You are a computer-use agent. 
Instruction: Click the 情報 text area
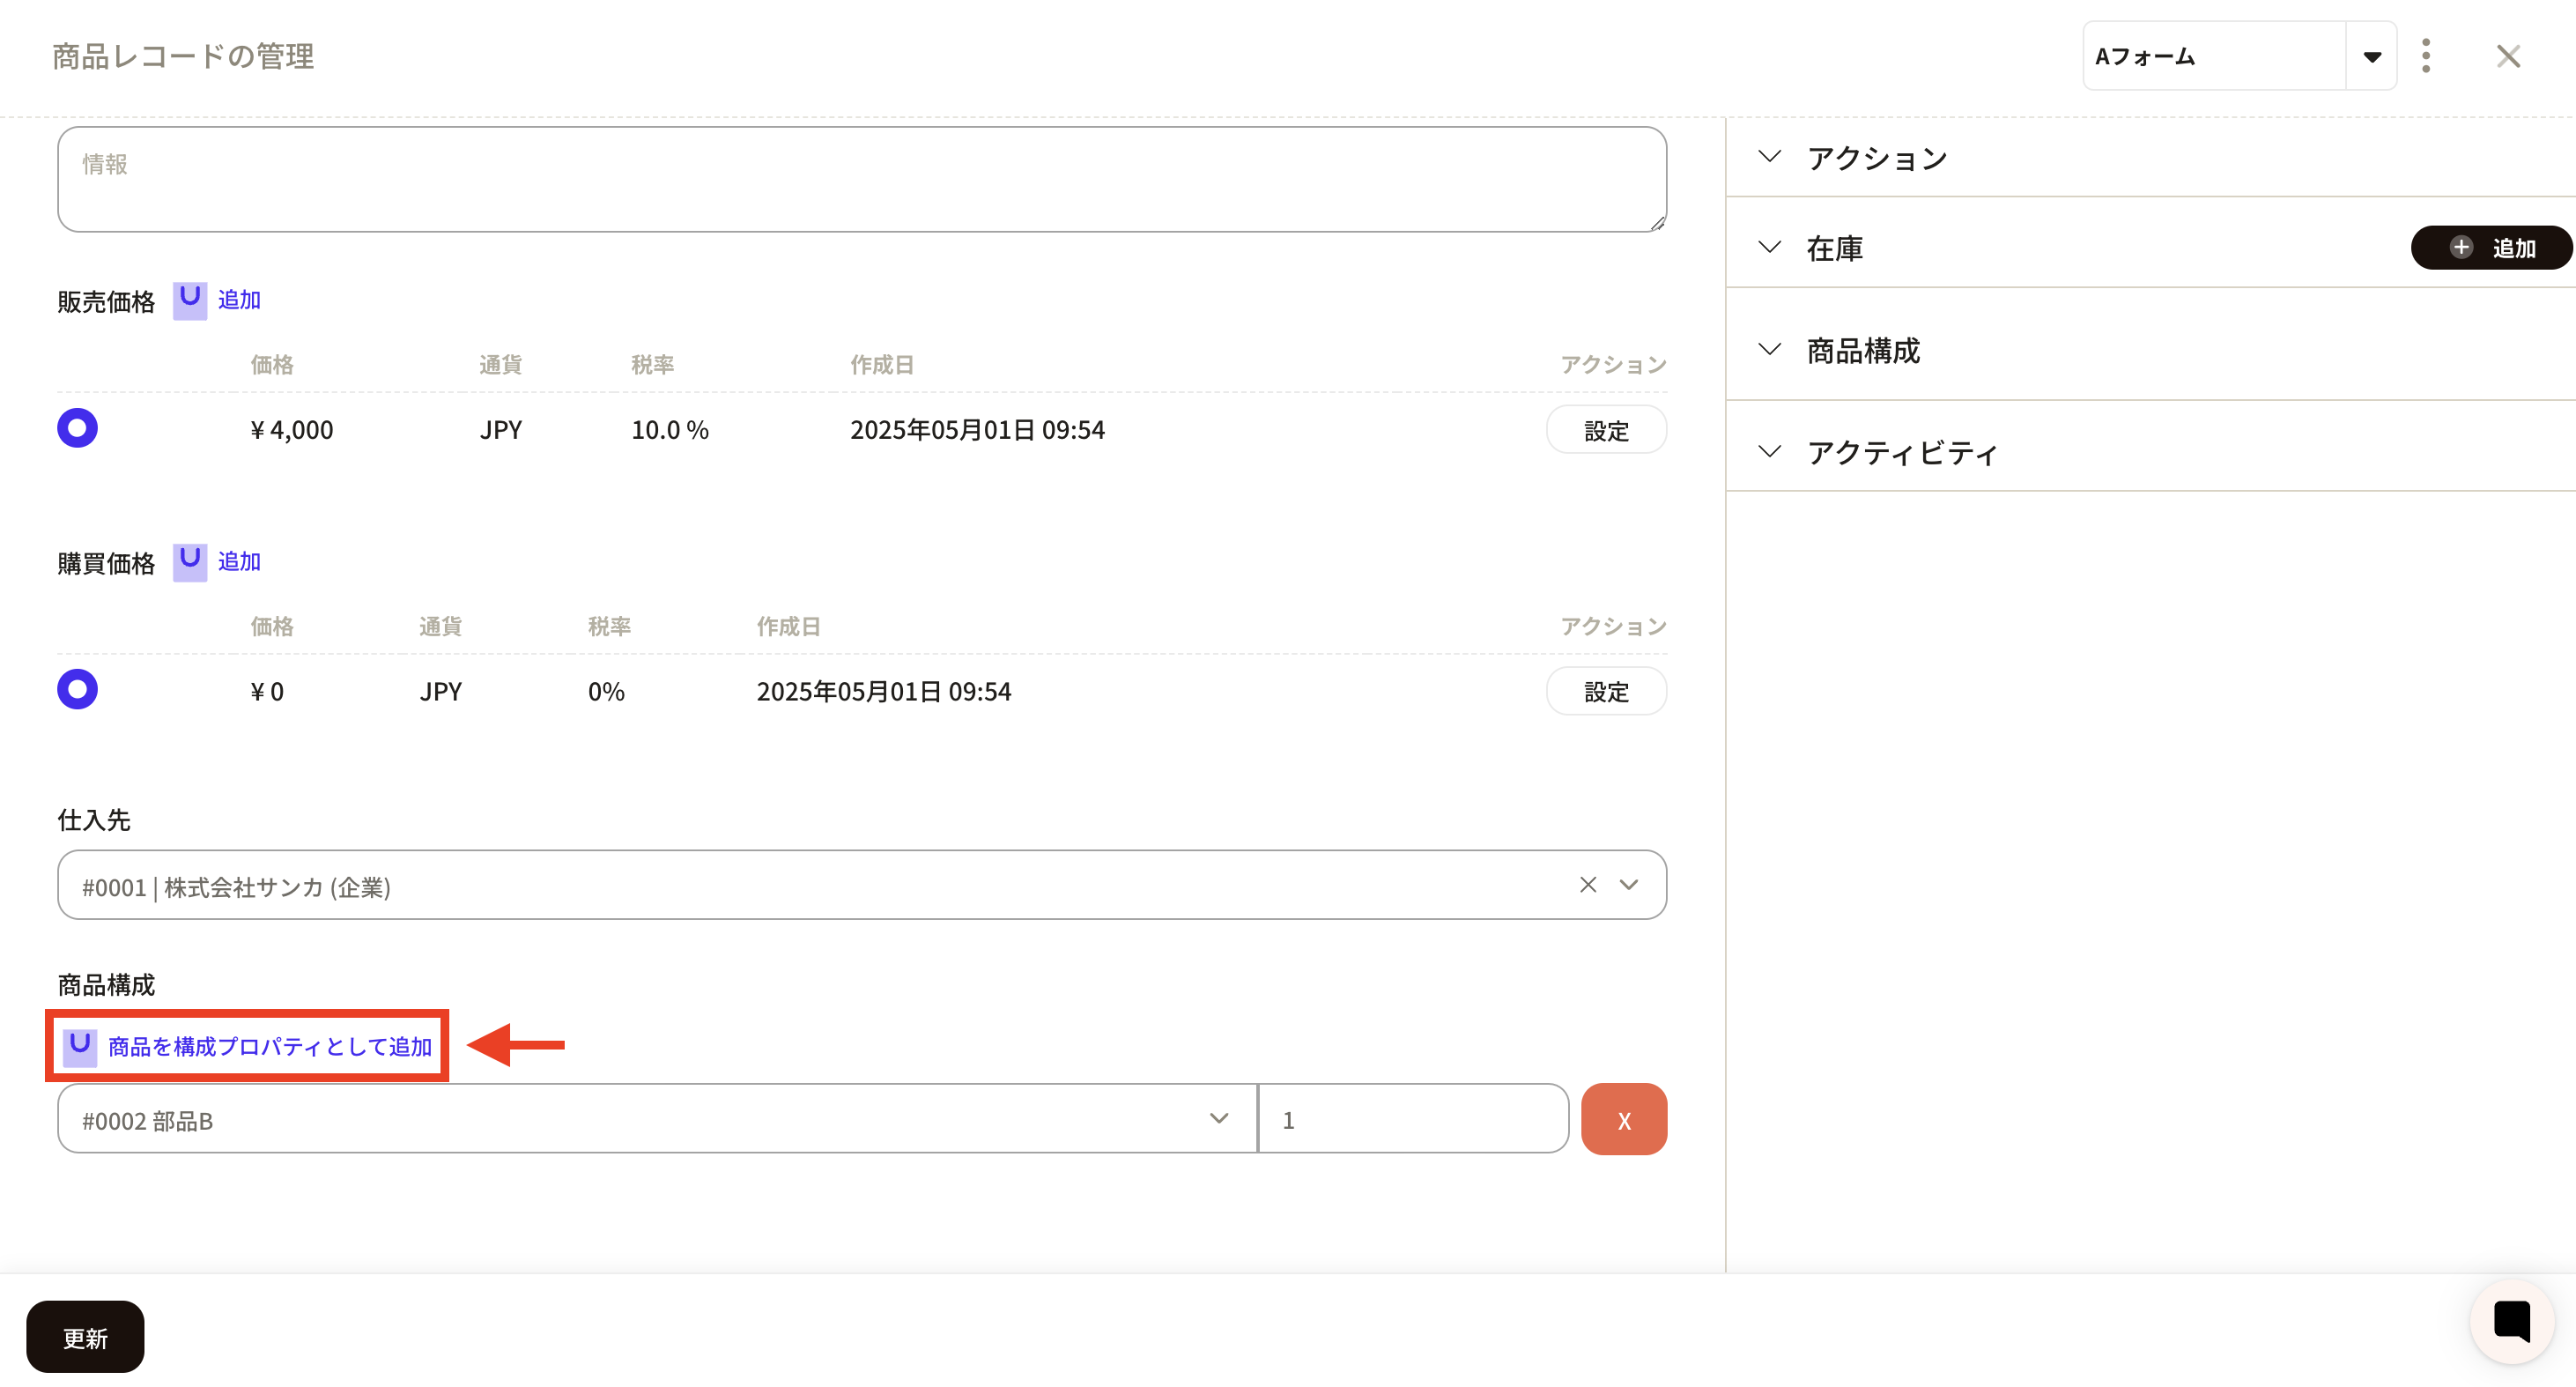pyautogui.click(x=860, y=180)
